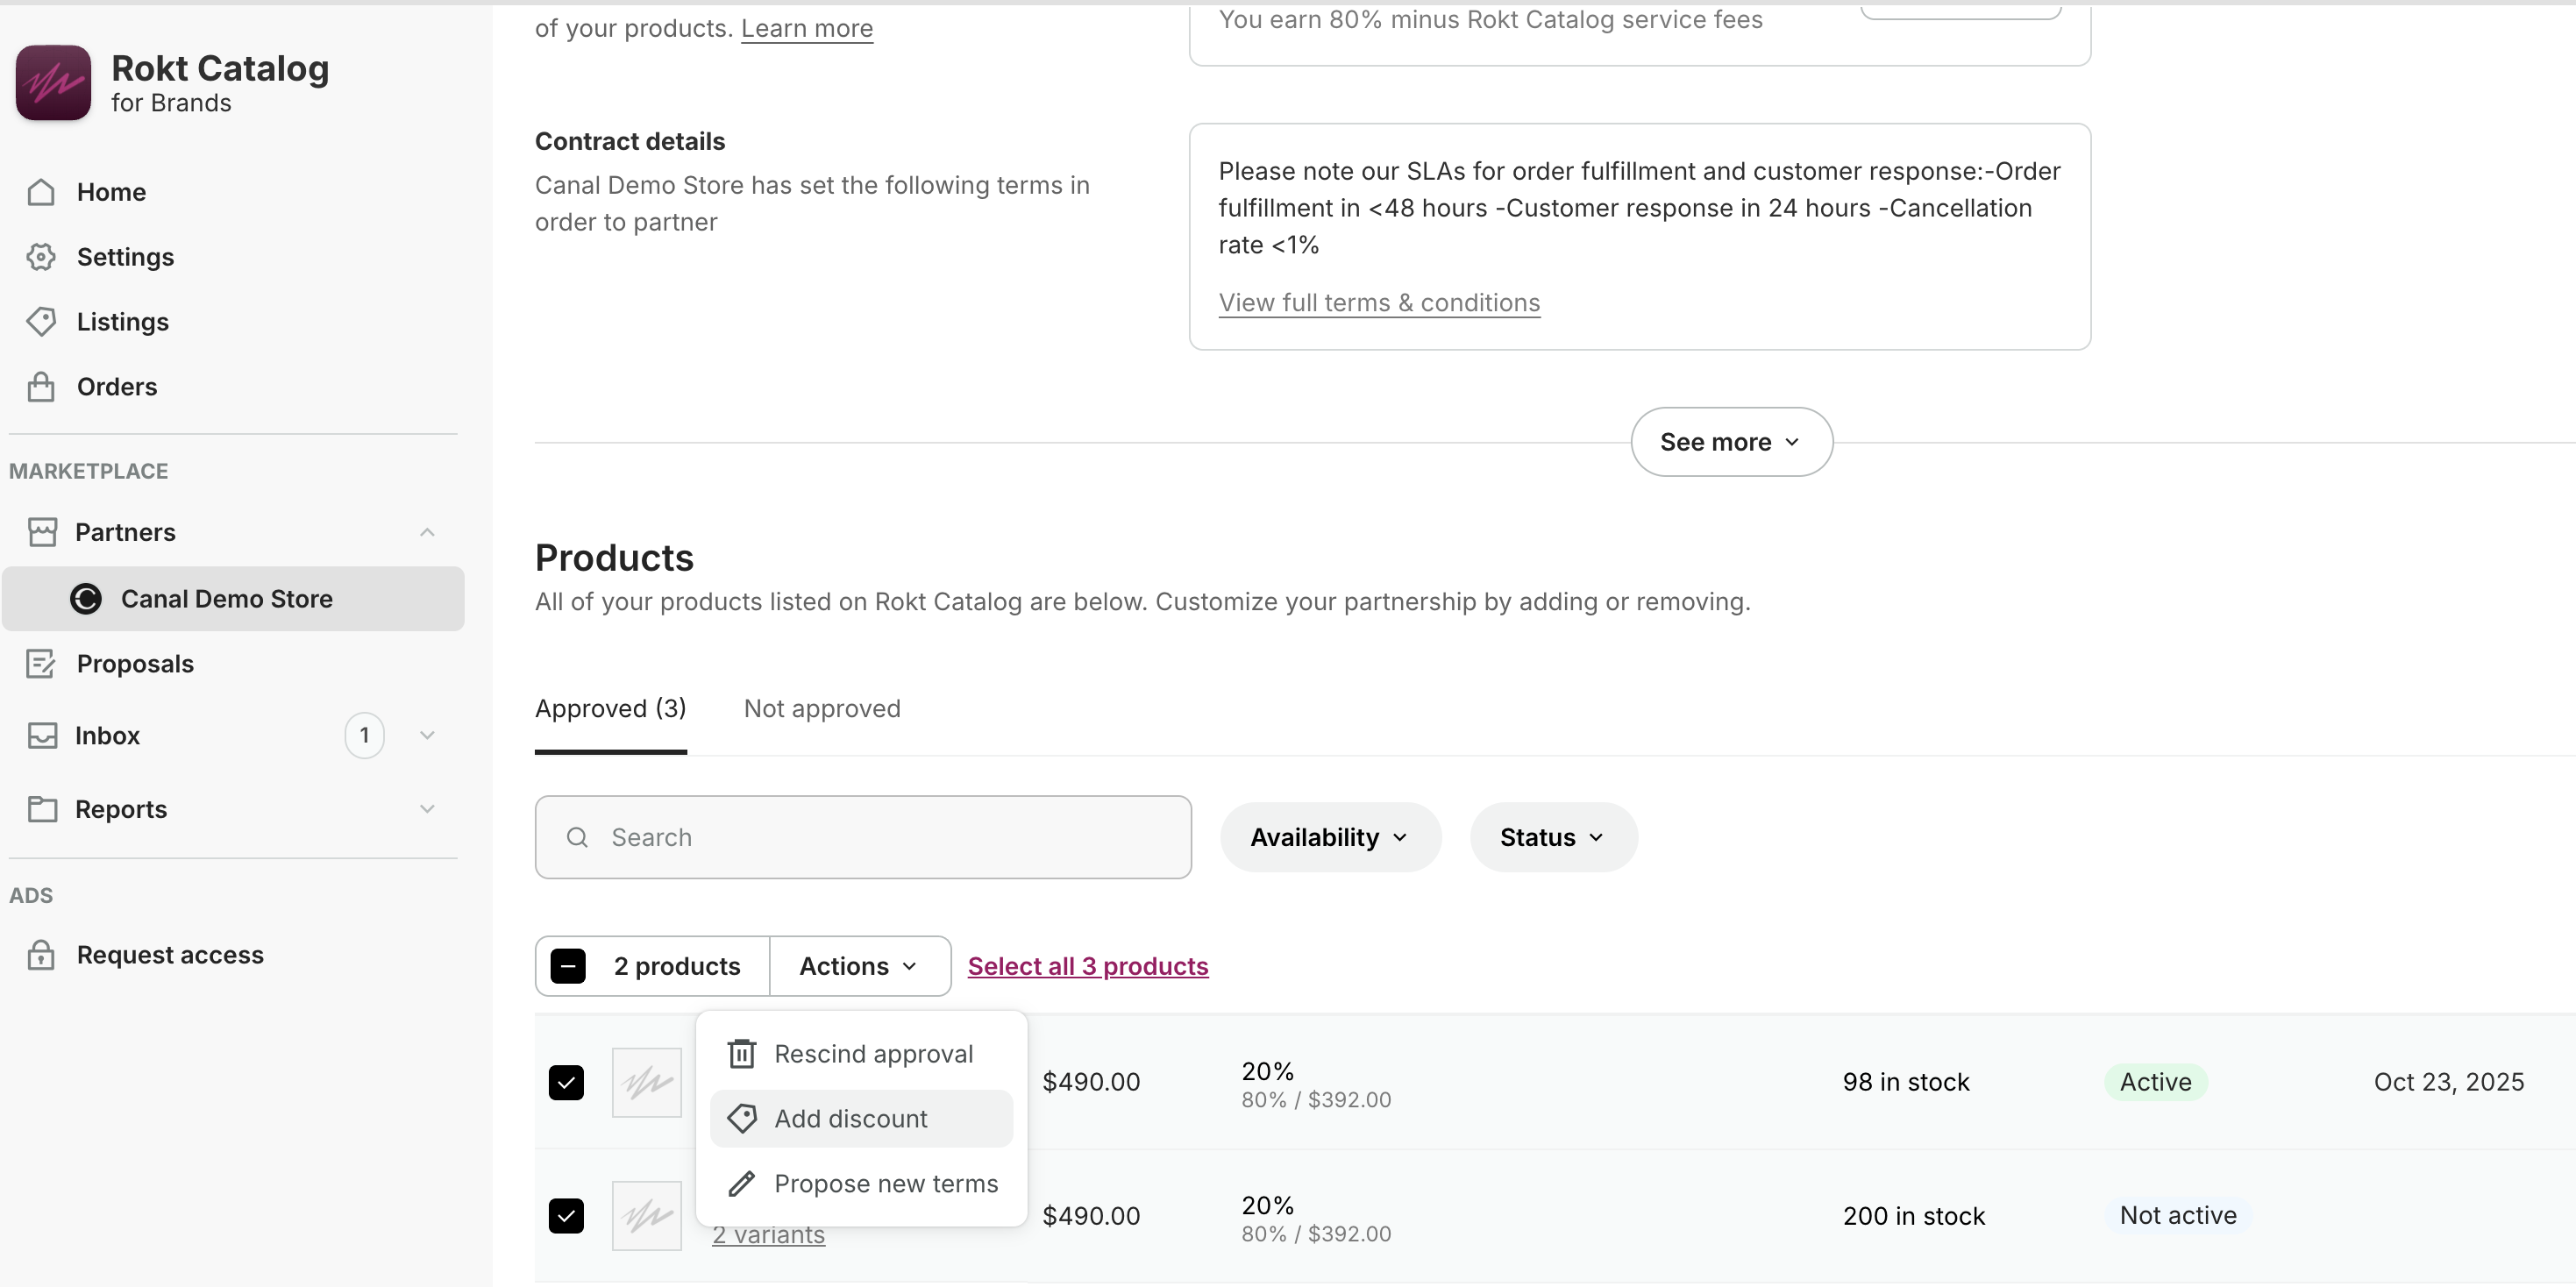
Task: Open Settings gear icon in sidebar
Action: pos(41,257)
